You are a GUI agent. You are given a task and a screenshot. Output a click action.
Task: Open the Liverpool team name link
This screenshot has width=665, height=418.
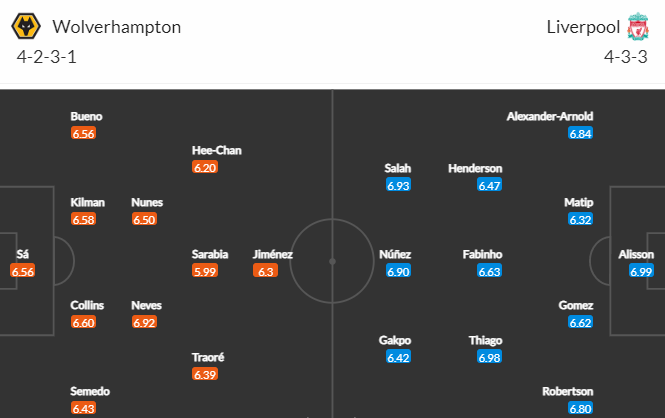point(583,27)
